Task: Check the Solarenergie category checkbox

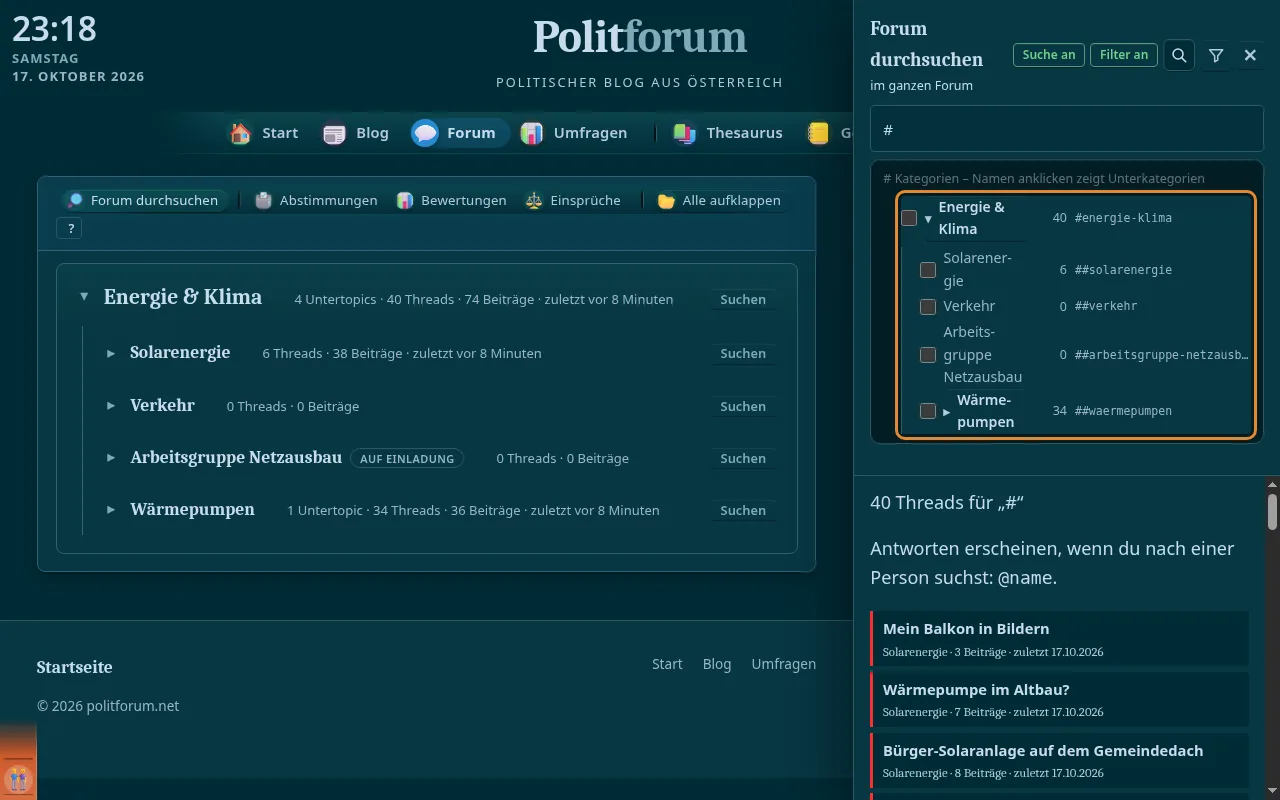Action: [928, 270]
